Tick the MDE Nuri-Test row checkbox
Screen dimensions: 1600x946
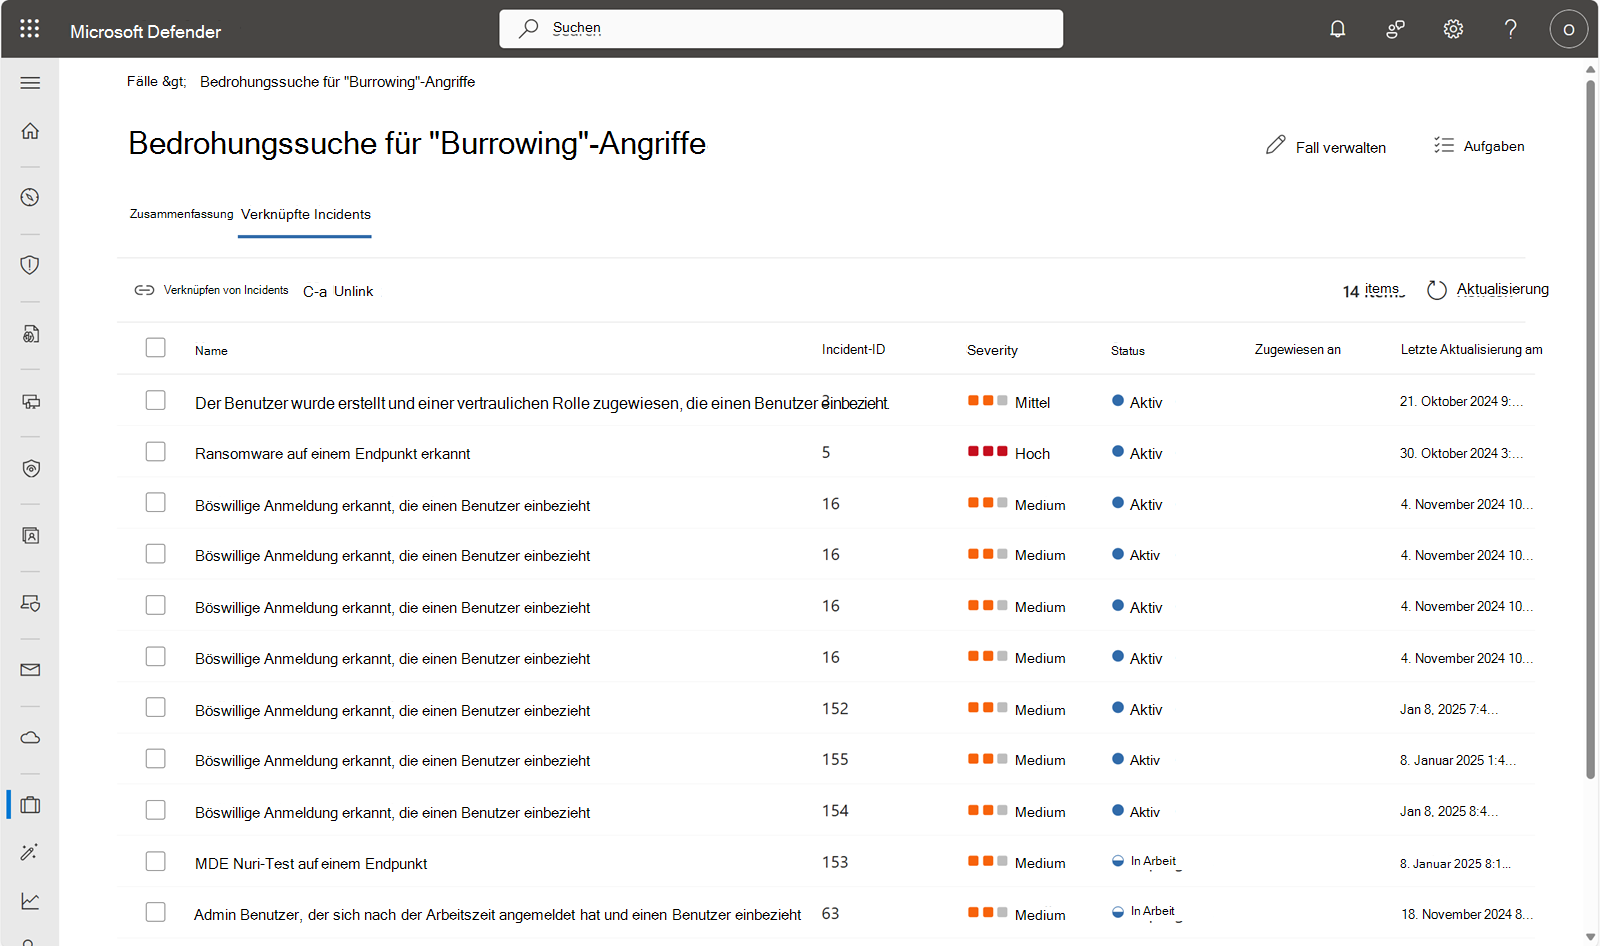click(155, 862)
